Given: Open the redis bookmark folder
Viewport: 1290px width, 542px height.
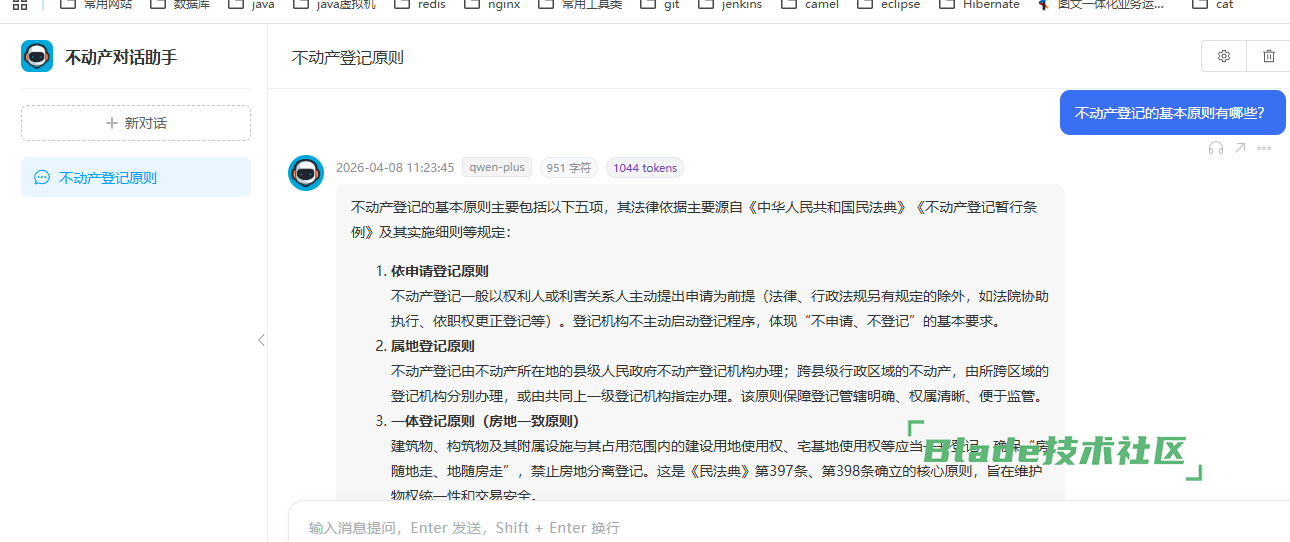Looking at the screenshot, I should click(x=421, y=5).
